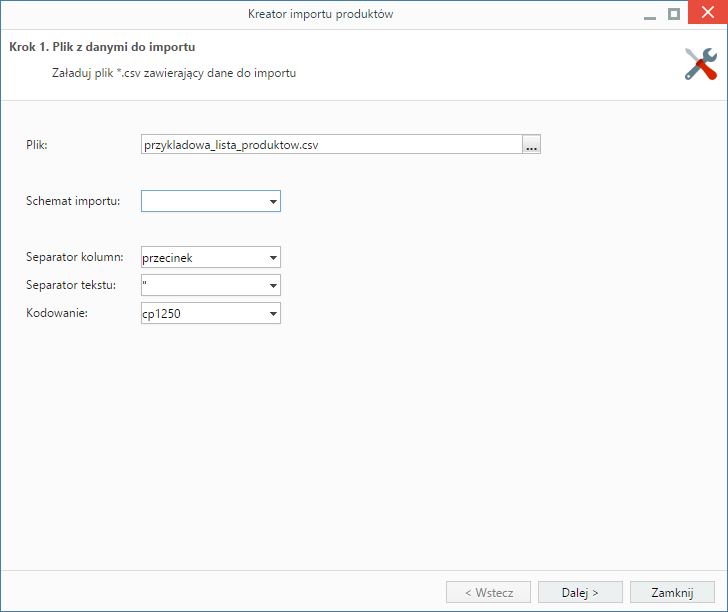Open the Separator kolumn dropdown arrow

pos(273,257)
